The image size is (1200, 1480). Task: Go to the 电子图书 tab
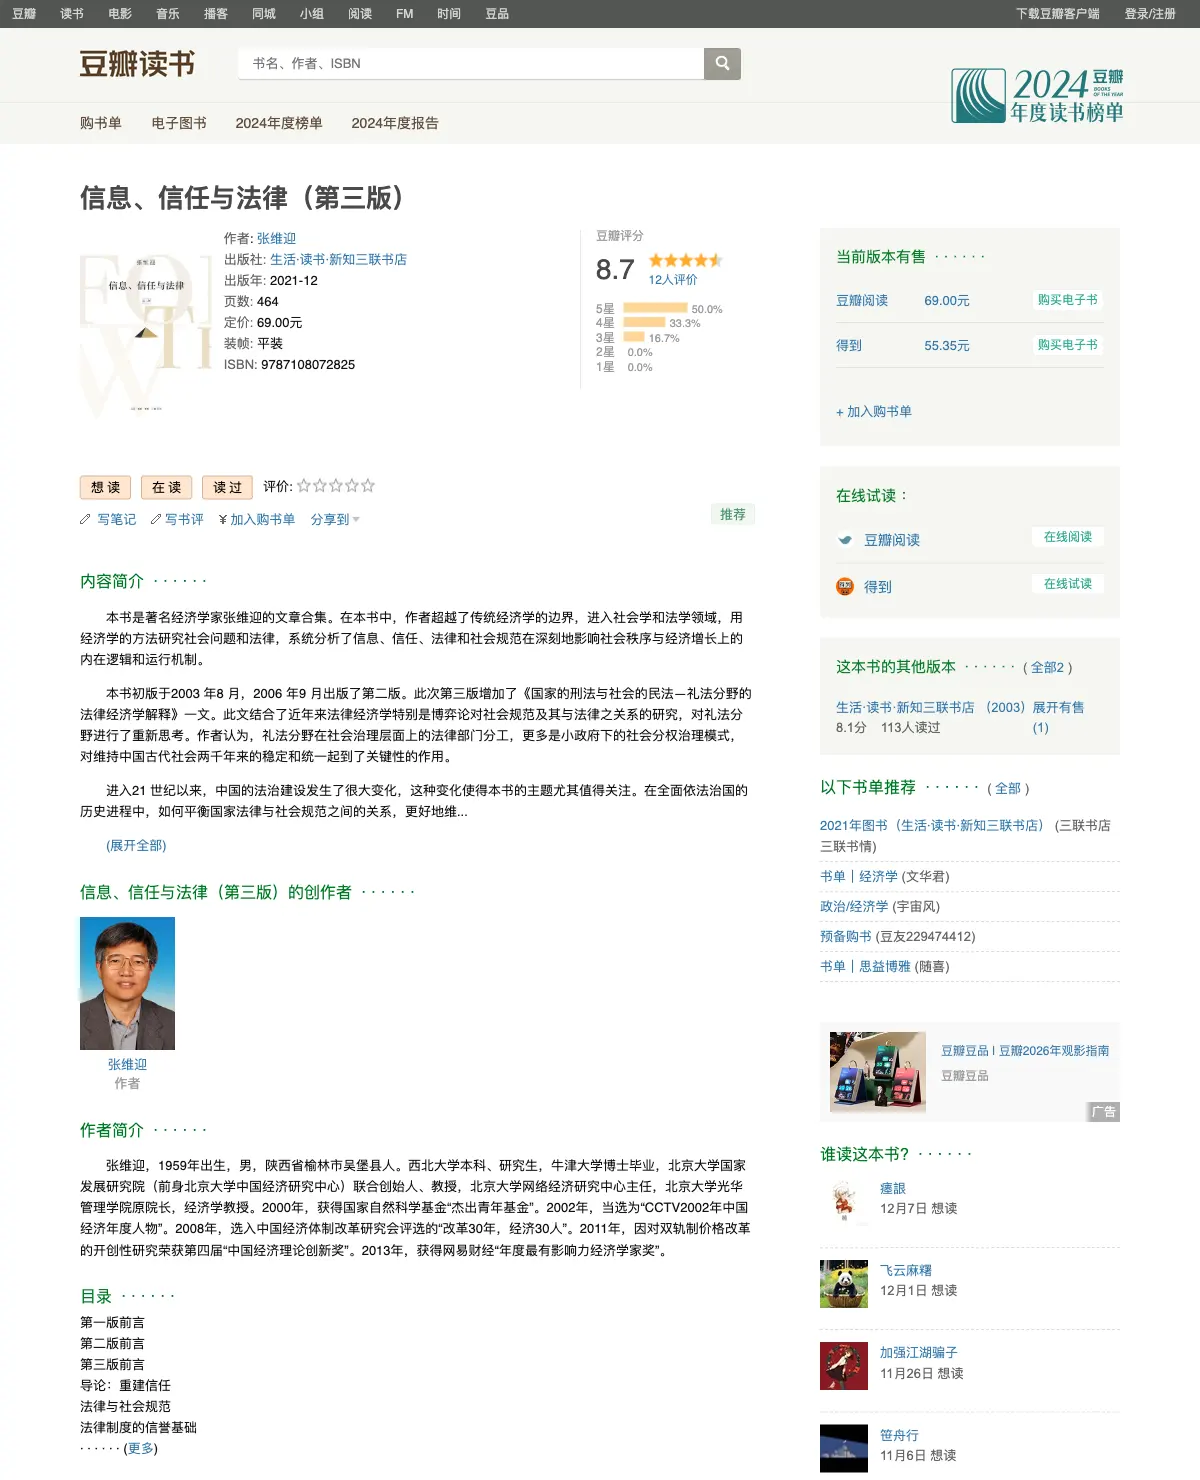tap(179, 123)
